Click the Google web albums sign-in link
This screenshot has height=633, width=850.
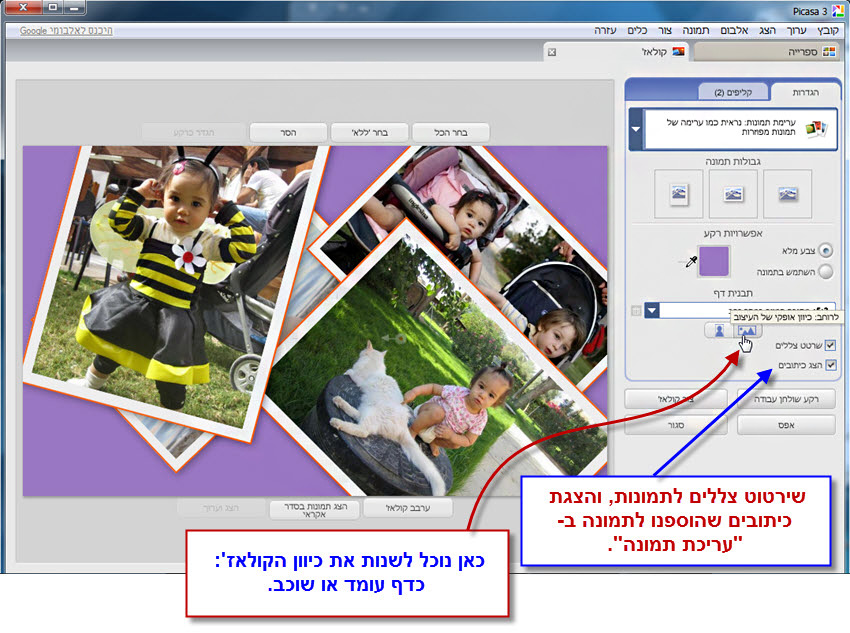[x=66, y=30]
